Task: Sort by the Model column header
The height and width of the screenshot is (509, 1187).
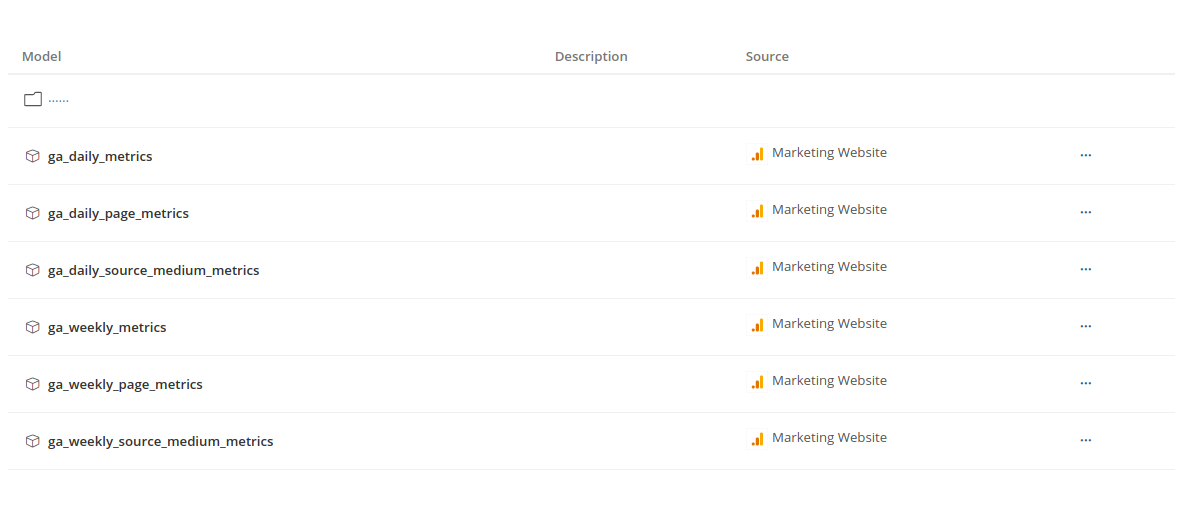Action: (42, 57)
